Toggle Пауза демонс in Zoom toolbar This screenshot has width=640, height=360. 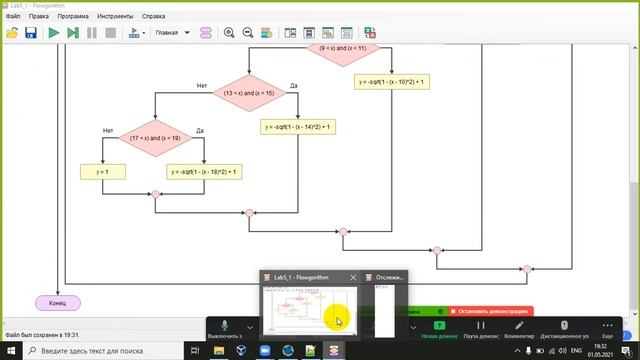click(481, 329)
